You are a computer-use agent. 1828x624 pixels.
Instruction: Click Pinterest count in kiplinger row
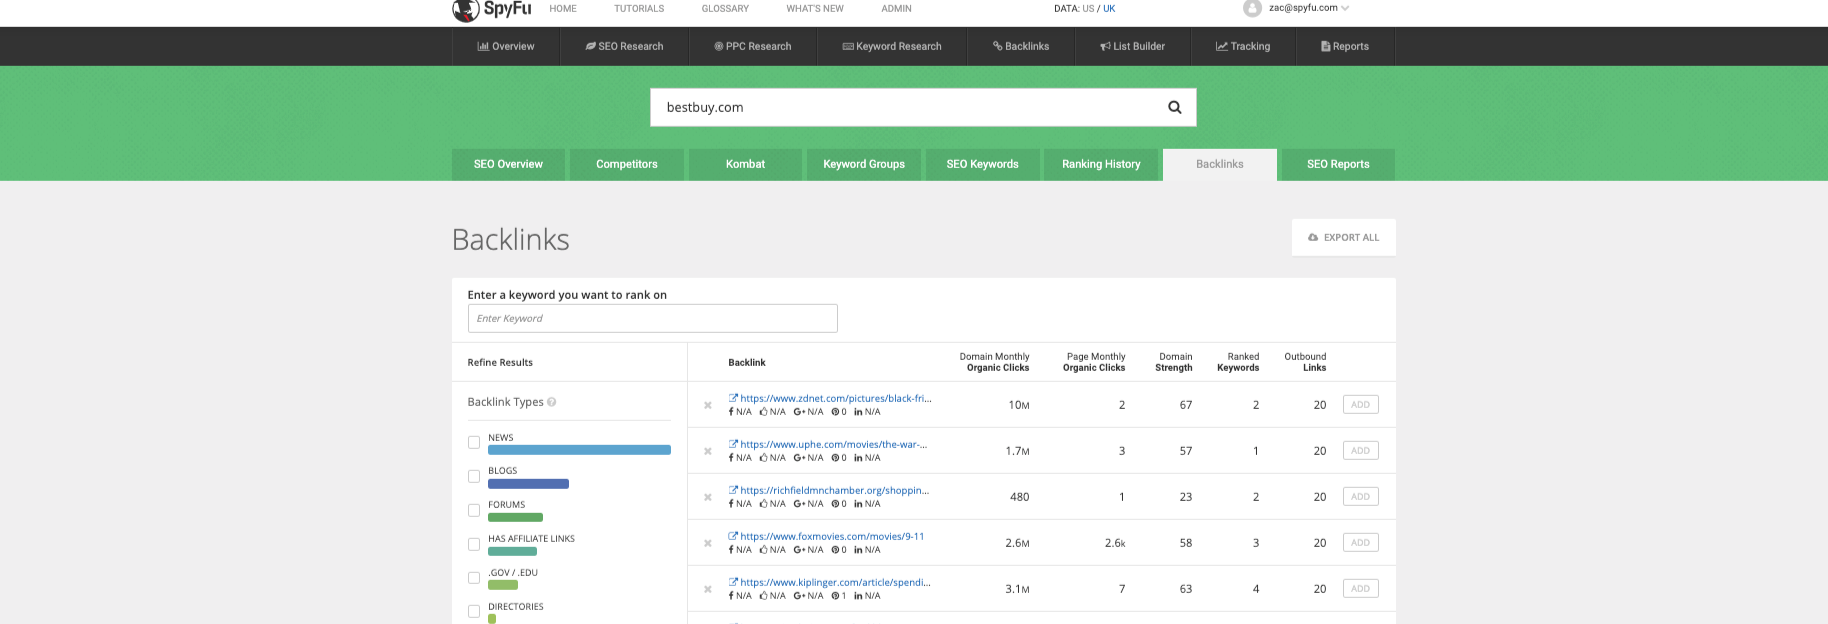[839, 596]
